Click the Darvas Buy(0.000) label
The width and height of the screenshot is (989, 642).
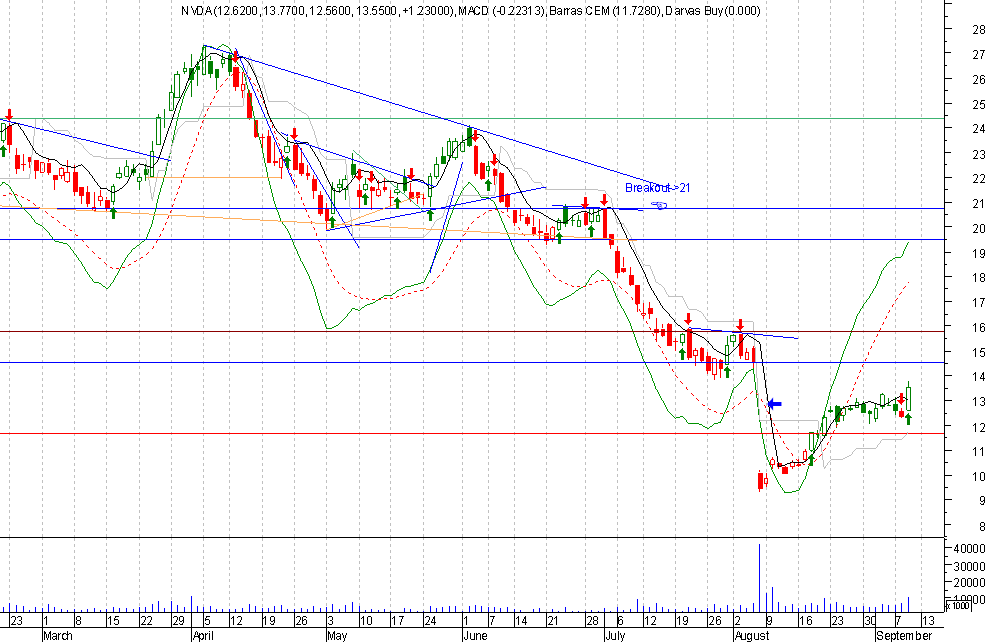pyautogui.click(x=713, y=11)
